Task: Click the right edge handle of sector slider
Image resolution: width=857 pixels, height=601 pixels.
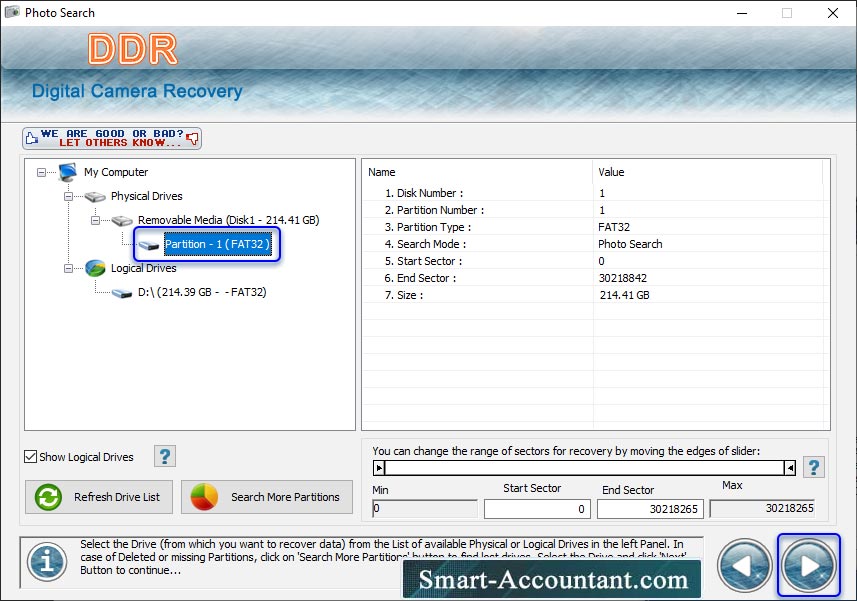Action: click(x=790, y=468)
